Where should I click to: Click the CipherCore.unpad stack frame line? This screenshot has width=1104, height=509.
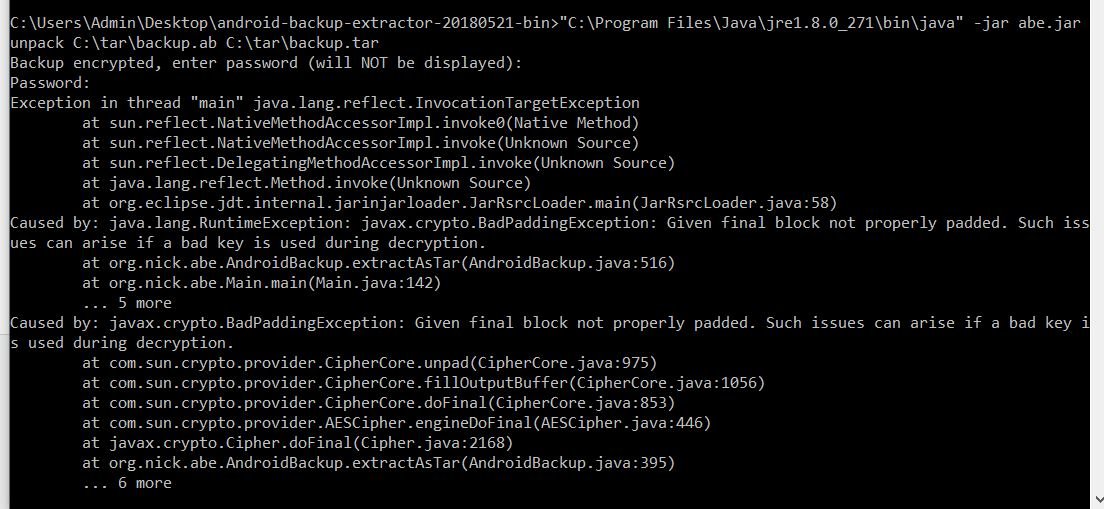(369, 363)
